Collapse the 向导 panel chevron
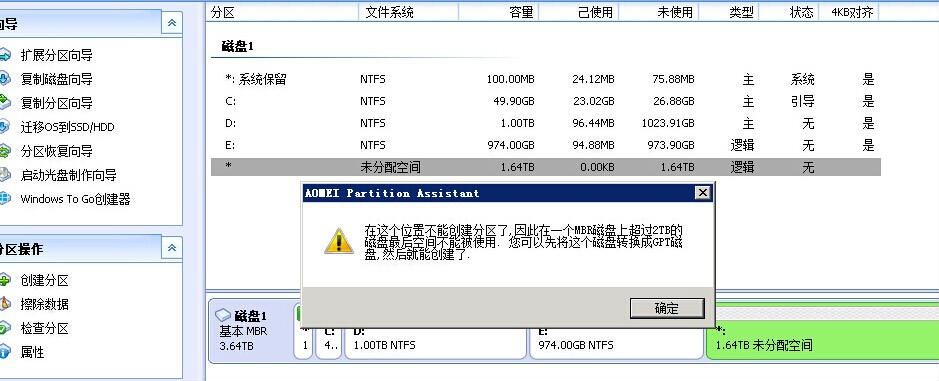 point(172,23)
